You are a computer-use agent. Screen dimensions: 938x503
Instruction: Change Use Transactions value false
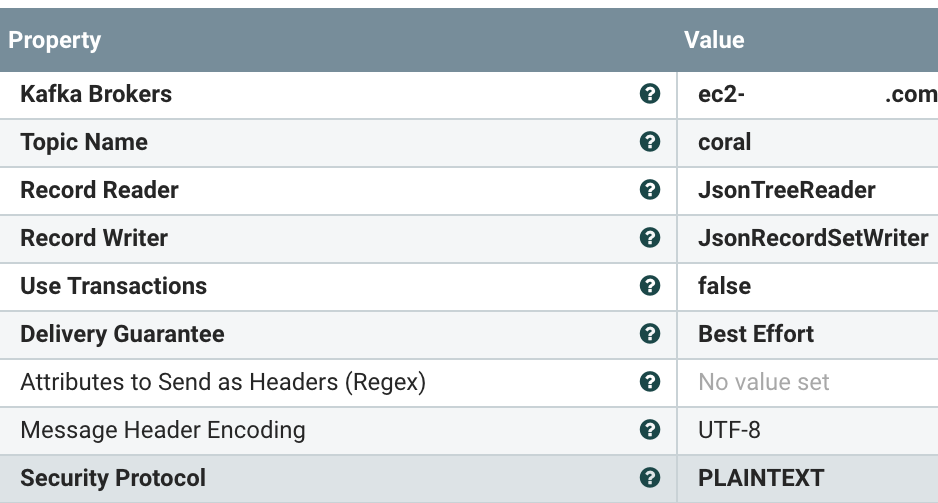808,286
